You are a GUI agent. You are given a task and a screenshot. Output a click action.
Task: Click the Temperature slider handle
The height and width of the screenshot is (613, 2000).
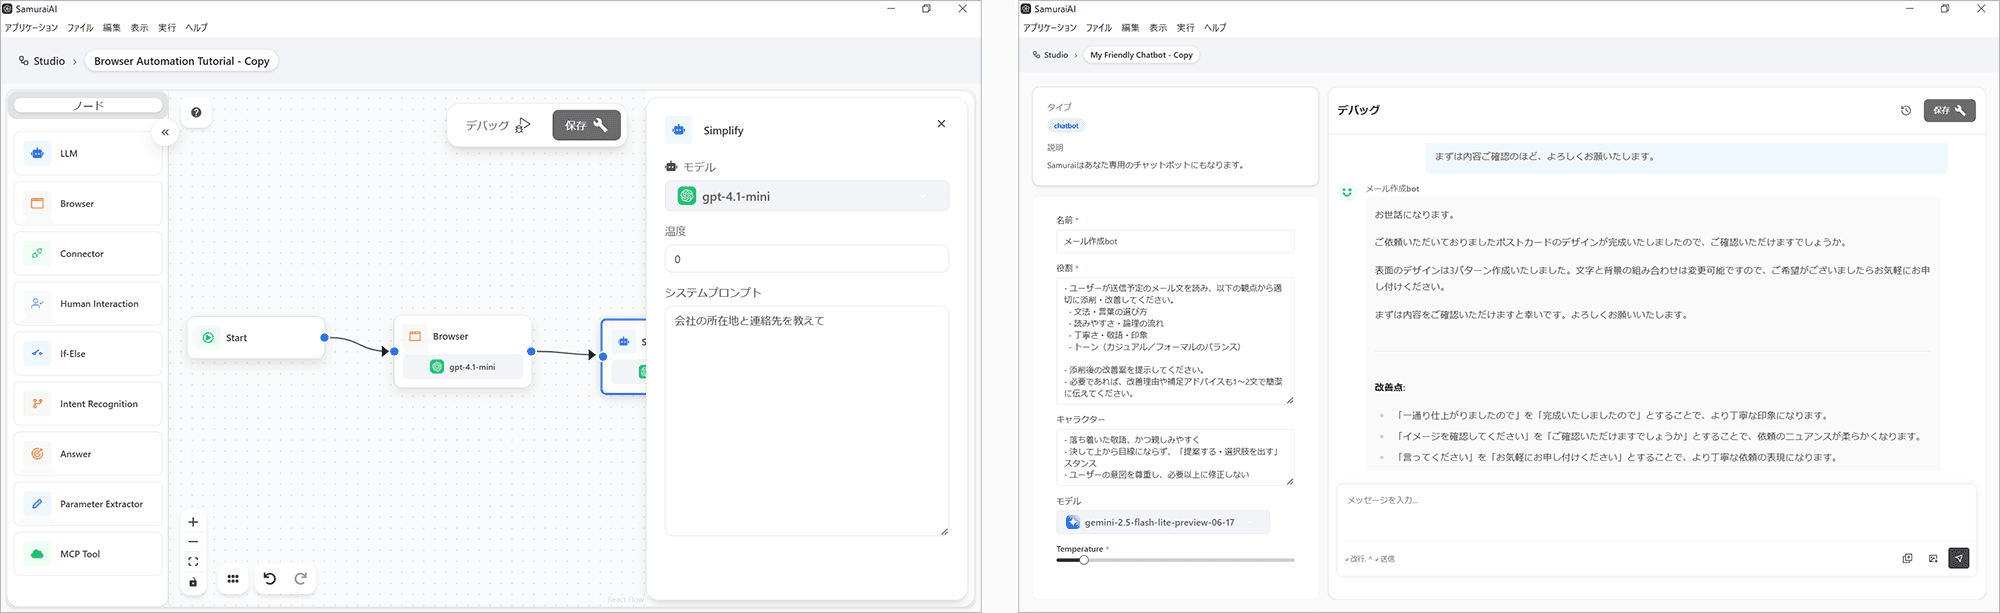tap(1083, 560)
